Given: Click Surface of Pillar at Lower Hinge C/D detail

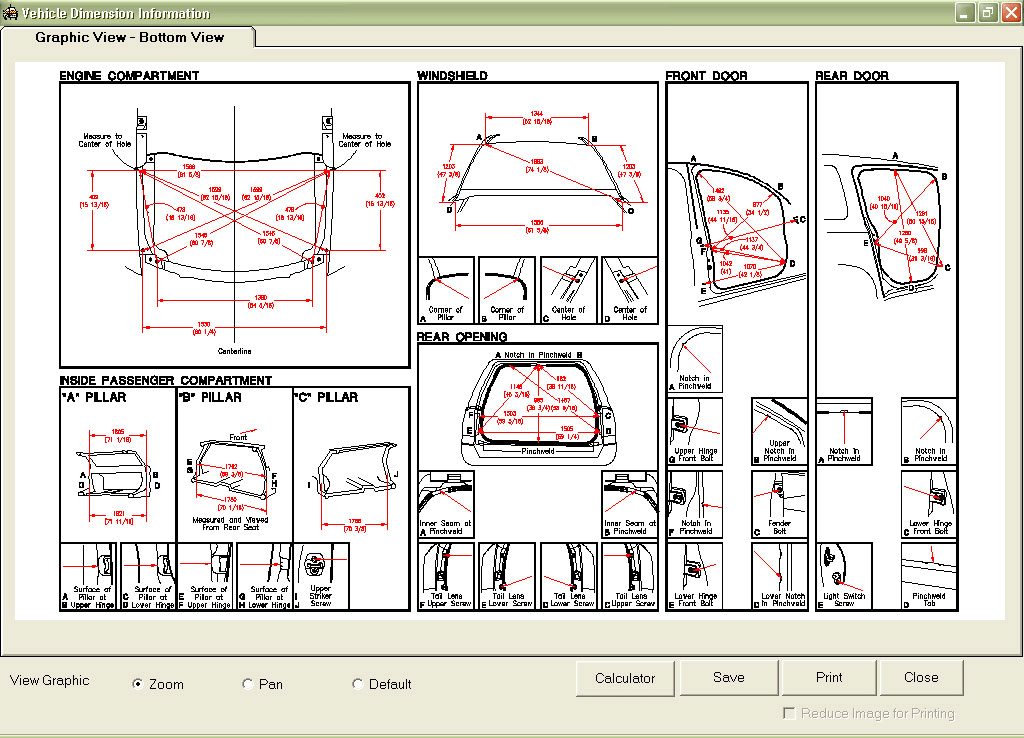Looking at the screenshot, I should 148,576.
